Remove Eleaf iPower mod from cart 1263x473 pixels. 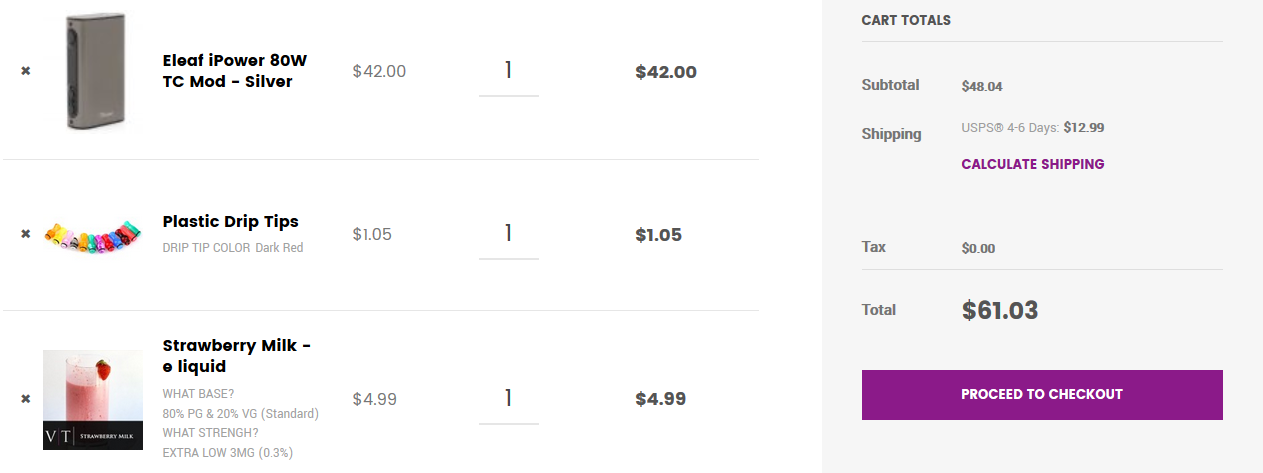click(x=26, y=71)
